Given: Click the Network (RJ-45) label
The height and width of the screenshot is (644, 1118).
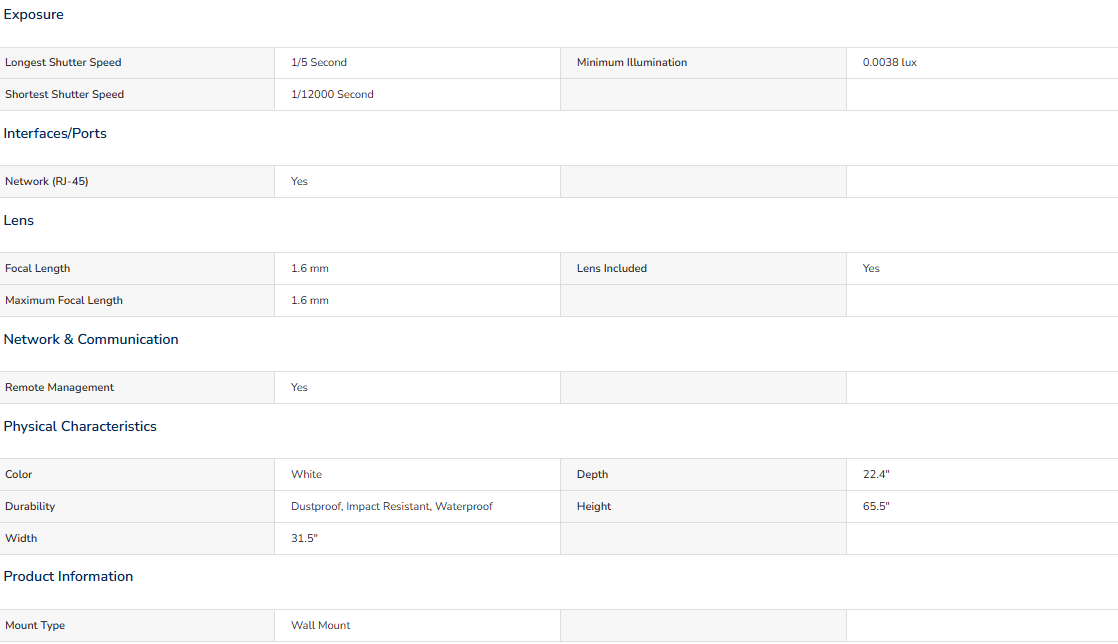Looking at the screenshot, I should coord(47,182).
